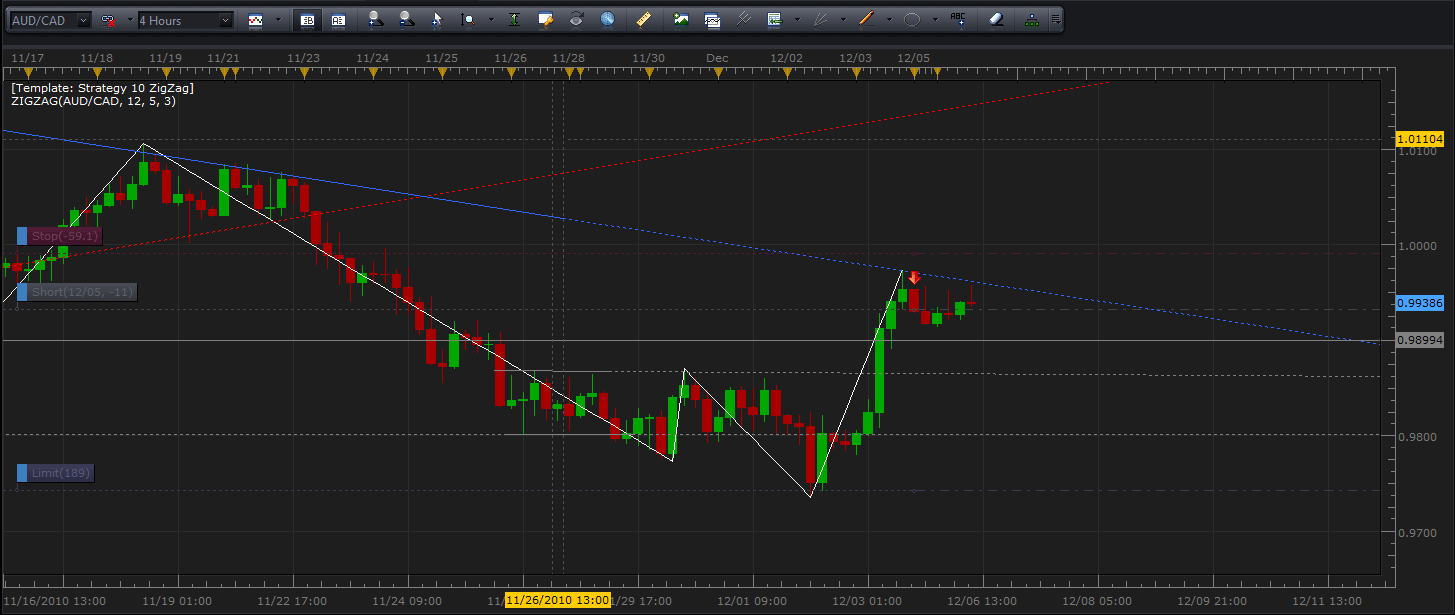Select the pencil line drawing tool

[866, 19]
